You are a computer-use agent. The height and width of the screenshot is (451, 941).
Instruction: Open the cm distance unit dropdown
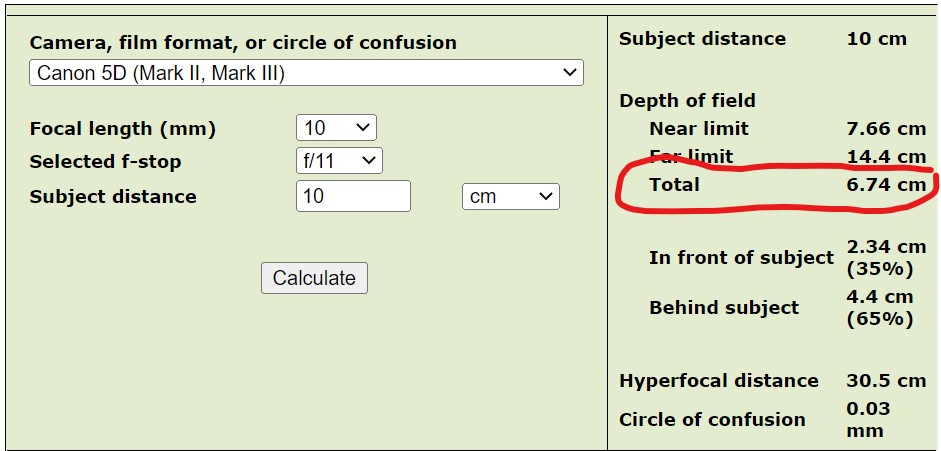[510, 196]
